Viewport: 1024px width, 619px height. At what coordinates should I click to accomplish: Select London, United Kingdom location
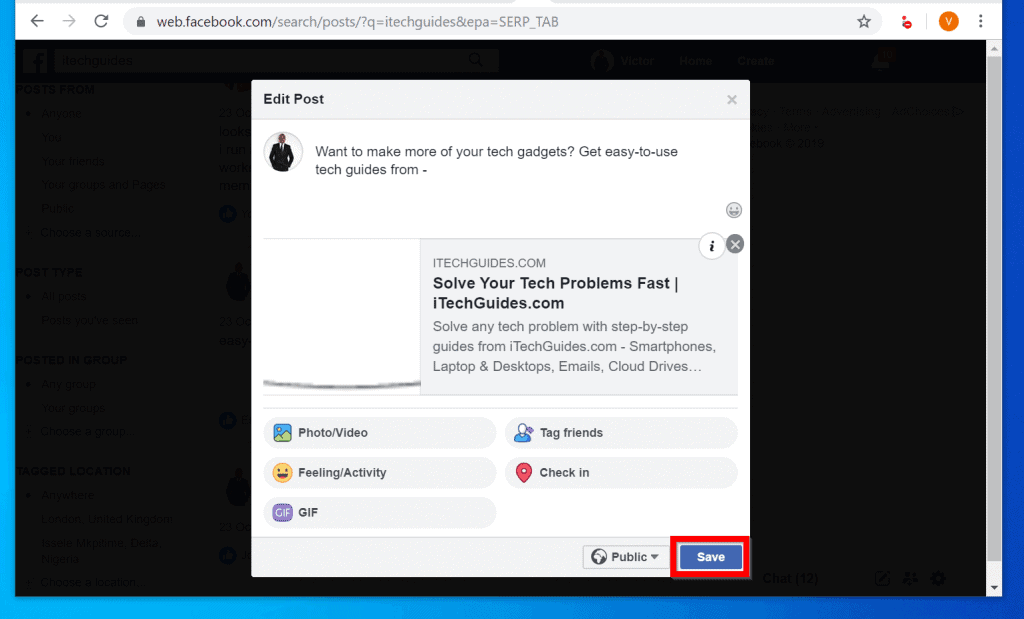(x=107, y=519)
